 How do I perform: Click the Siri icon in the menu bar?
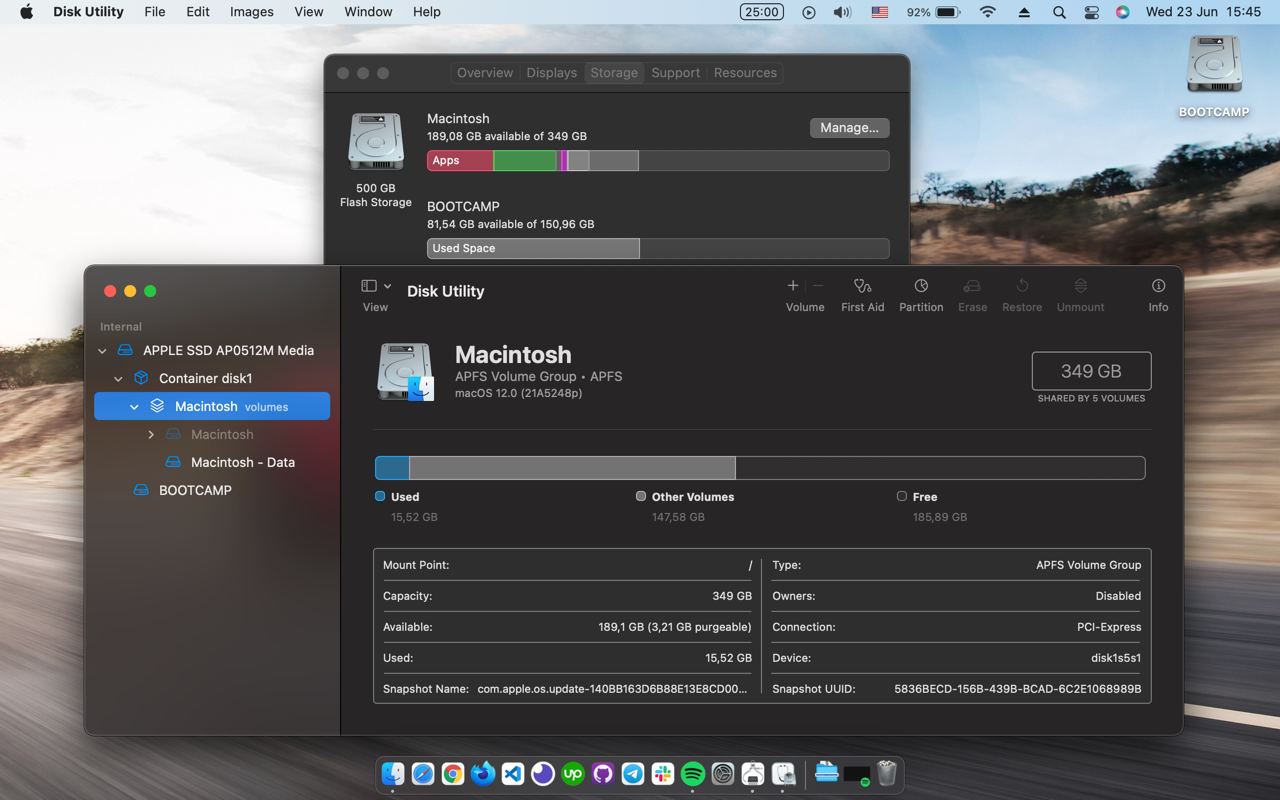(x=1123, y=12)
